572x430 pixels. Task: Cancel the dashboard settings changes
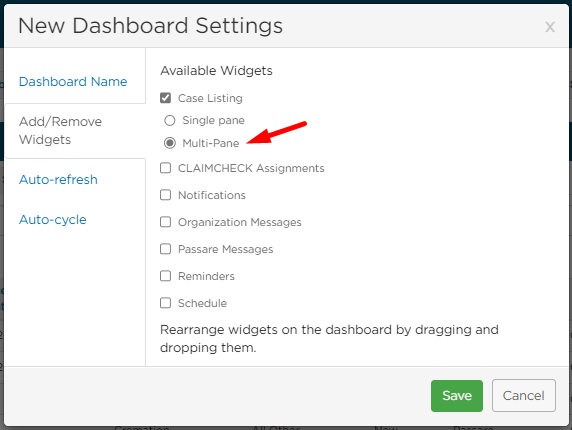[x=523, y=396]
